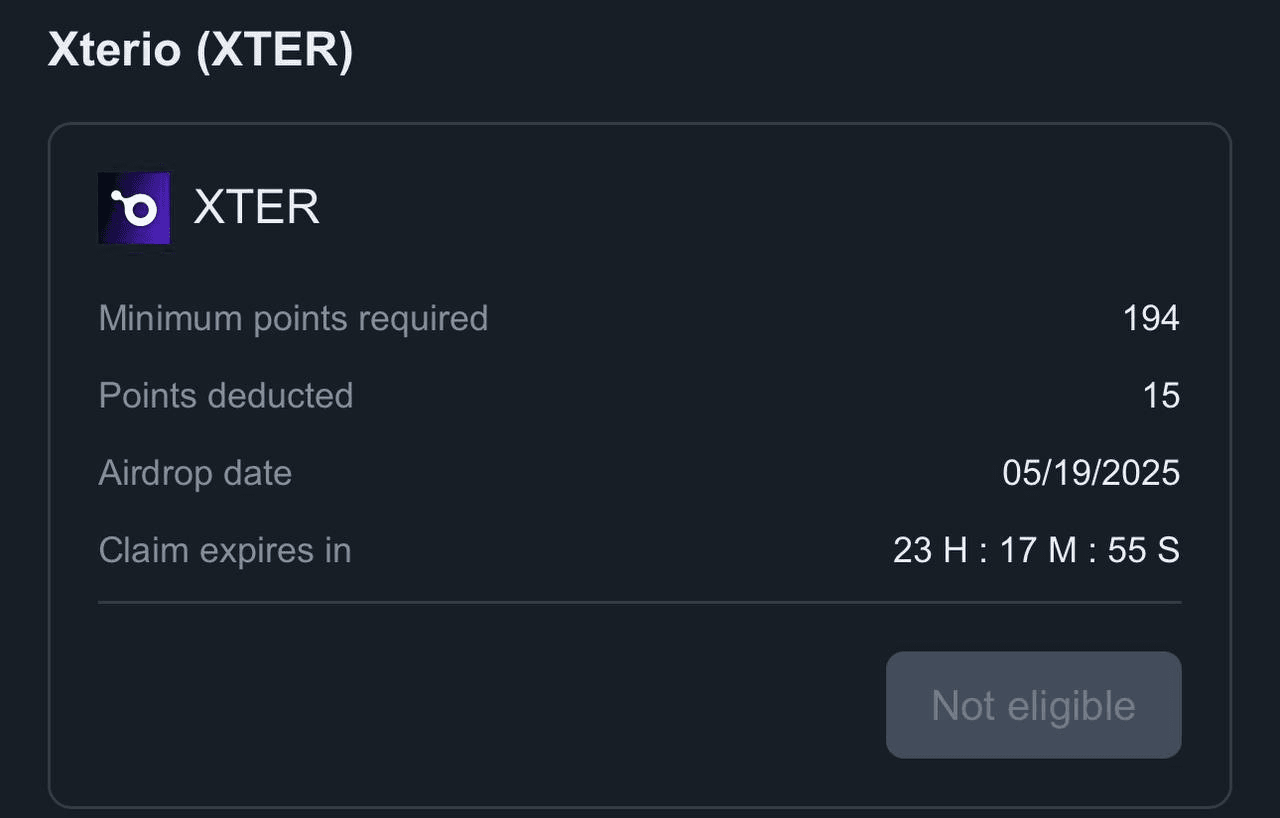Click the word required in first row
The width and height of the screenshot is (1280, 818).
tap(423, 320)
